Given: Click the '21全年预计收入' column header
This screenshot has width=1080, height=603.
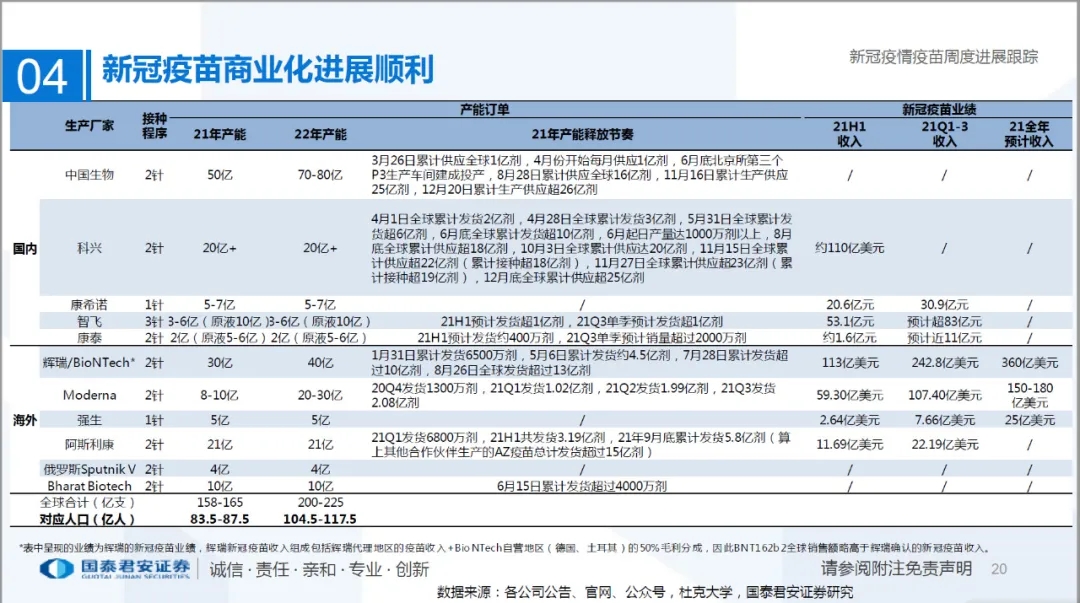Looking at the screenshot, I should (1029, 134).
